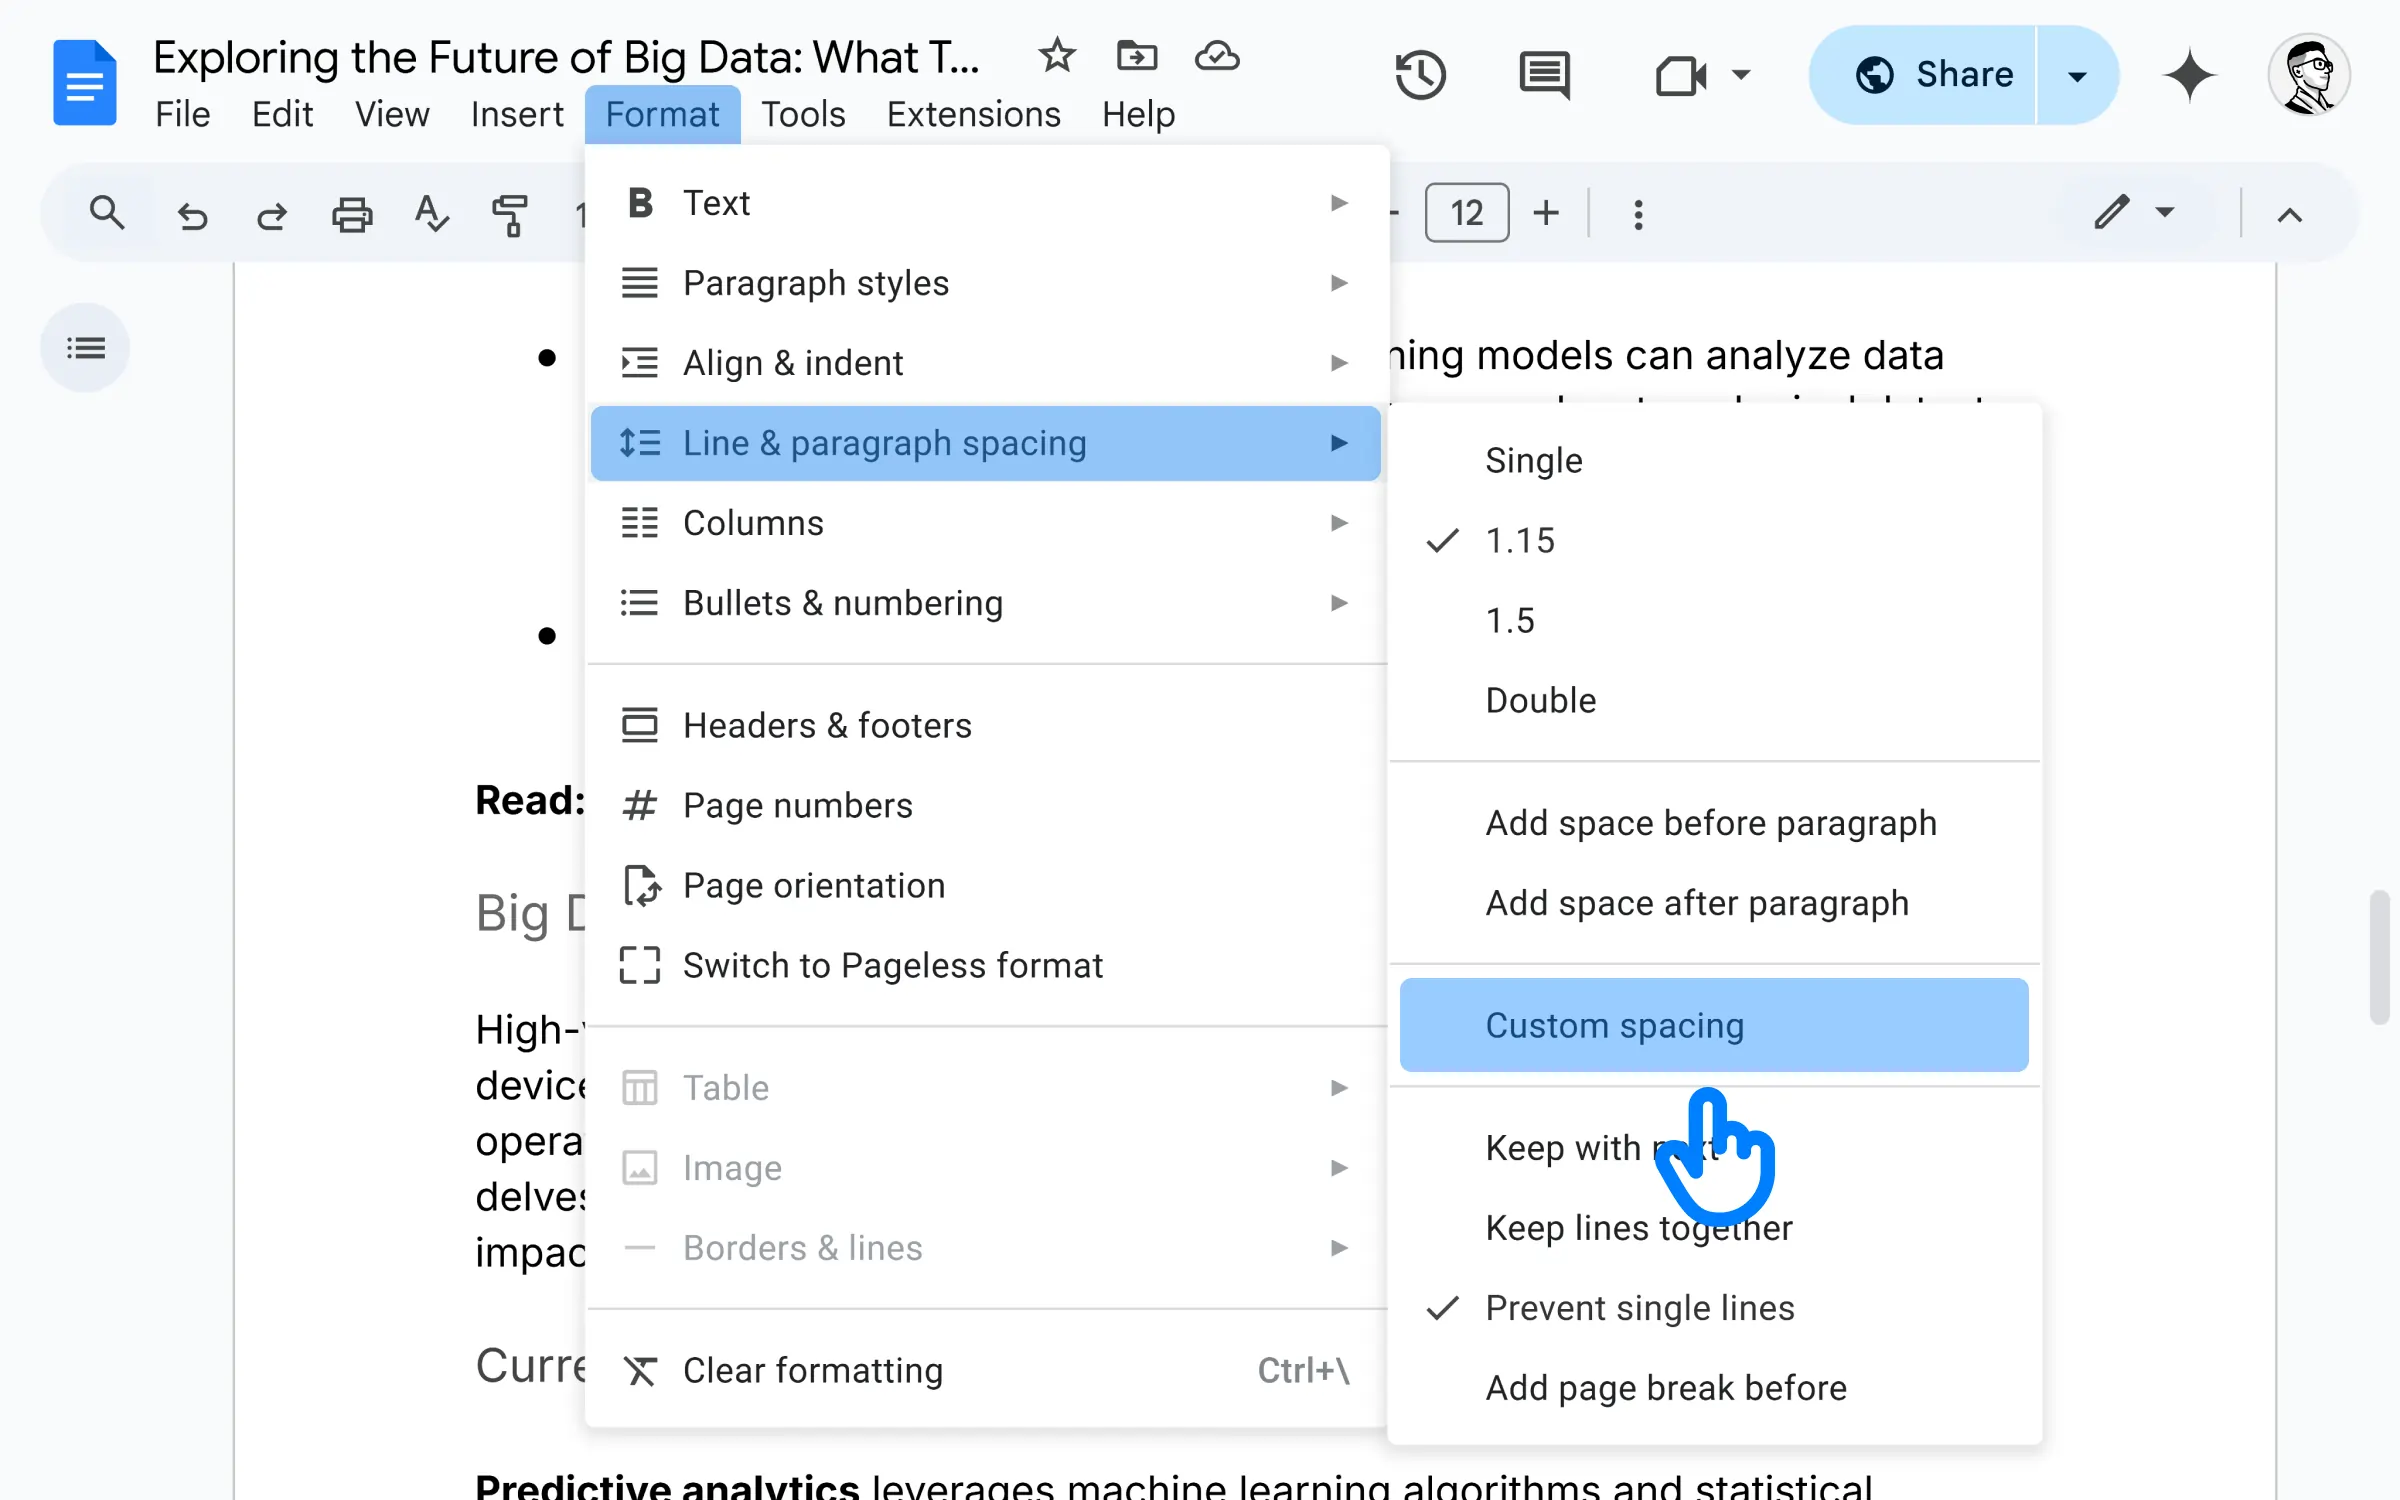The height and width of the screenshot is (1500, 2400).
Task: Start a Meet video call
Action: (x=1680, y=75)
